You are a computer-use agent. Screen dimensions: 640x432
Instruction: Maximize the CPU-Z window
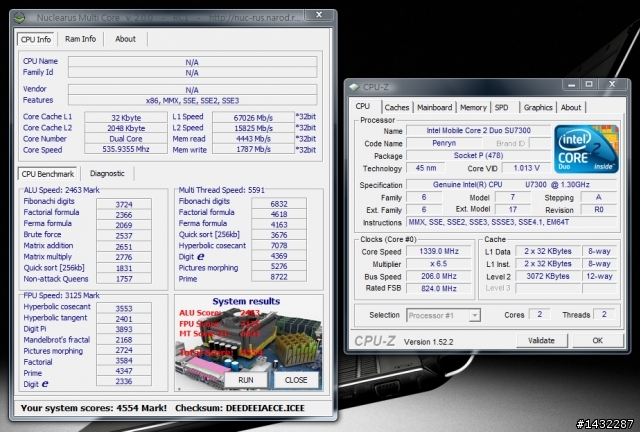pyautogui.click(x=589, y=85)
